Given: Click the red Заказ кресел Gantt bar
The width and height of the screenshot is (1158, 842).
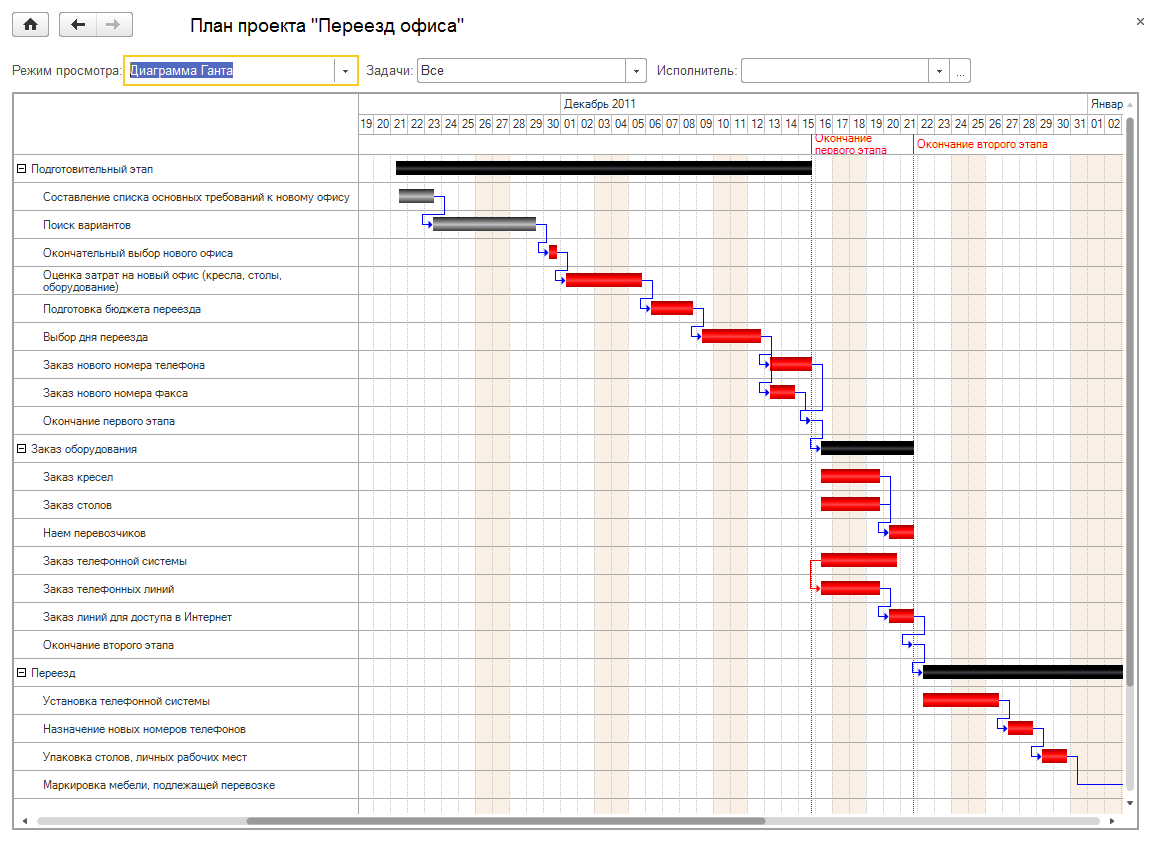Looking at the screenshot, I should tap(850, 476).
